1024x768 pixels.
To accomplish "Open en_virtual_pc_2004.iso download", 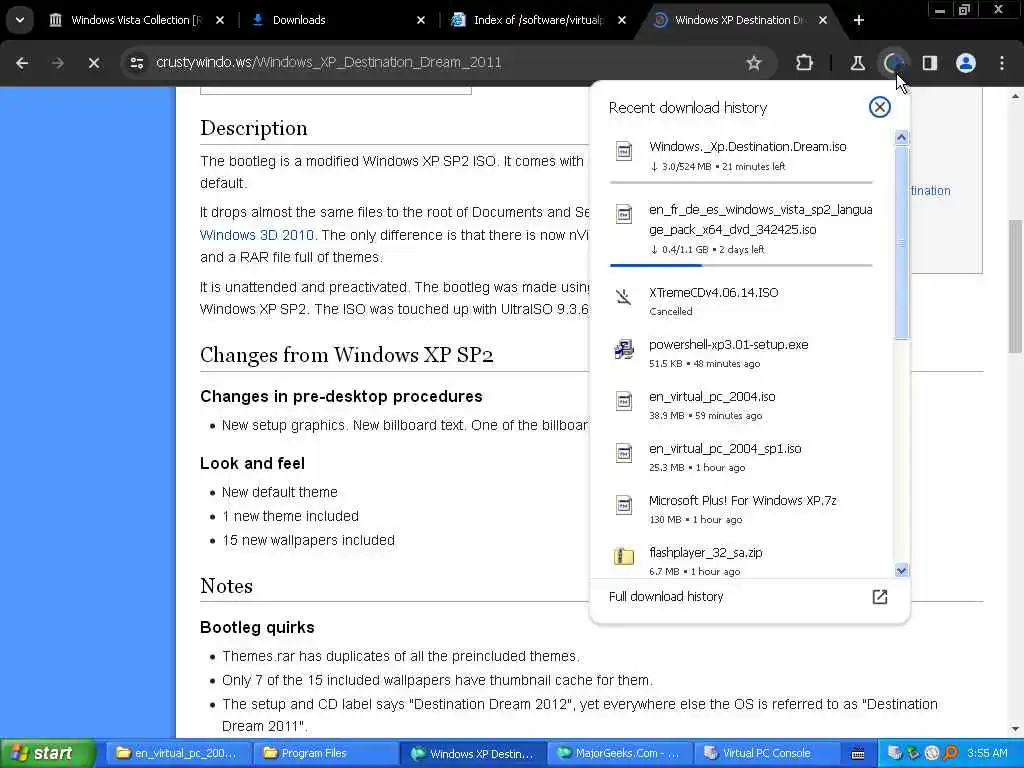I will point(741,405).
